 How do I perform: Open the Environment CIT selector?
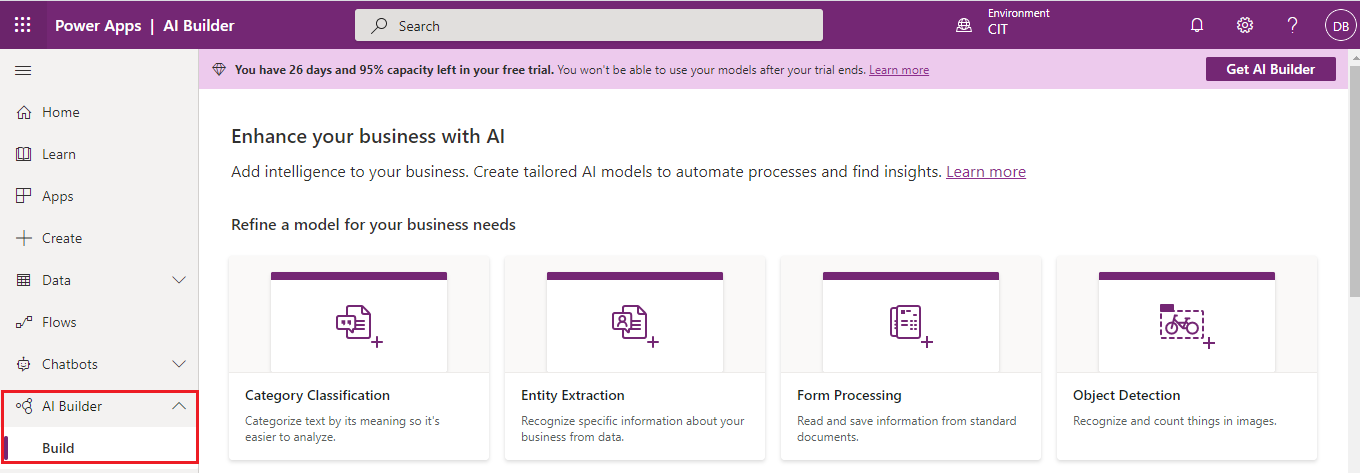tap(1004, 22)
